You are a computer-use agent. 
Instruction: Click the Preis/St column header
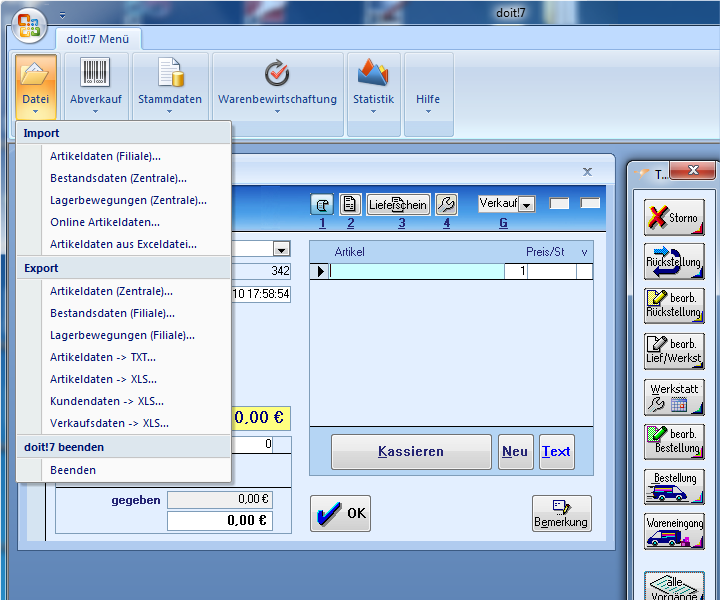(x=545, y=252)
